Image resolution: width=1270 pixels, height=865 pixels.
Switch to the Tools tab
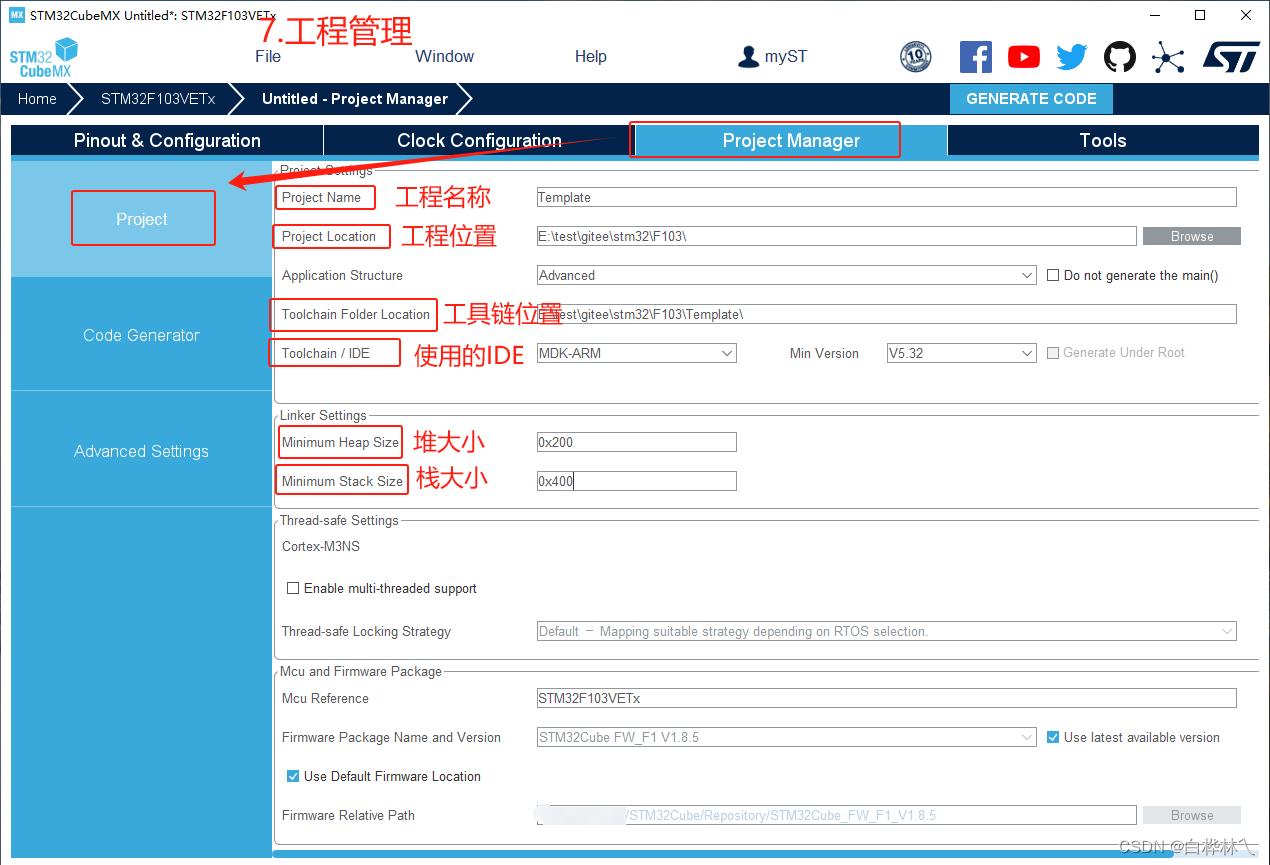tap(1103, 141)
